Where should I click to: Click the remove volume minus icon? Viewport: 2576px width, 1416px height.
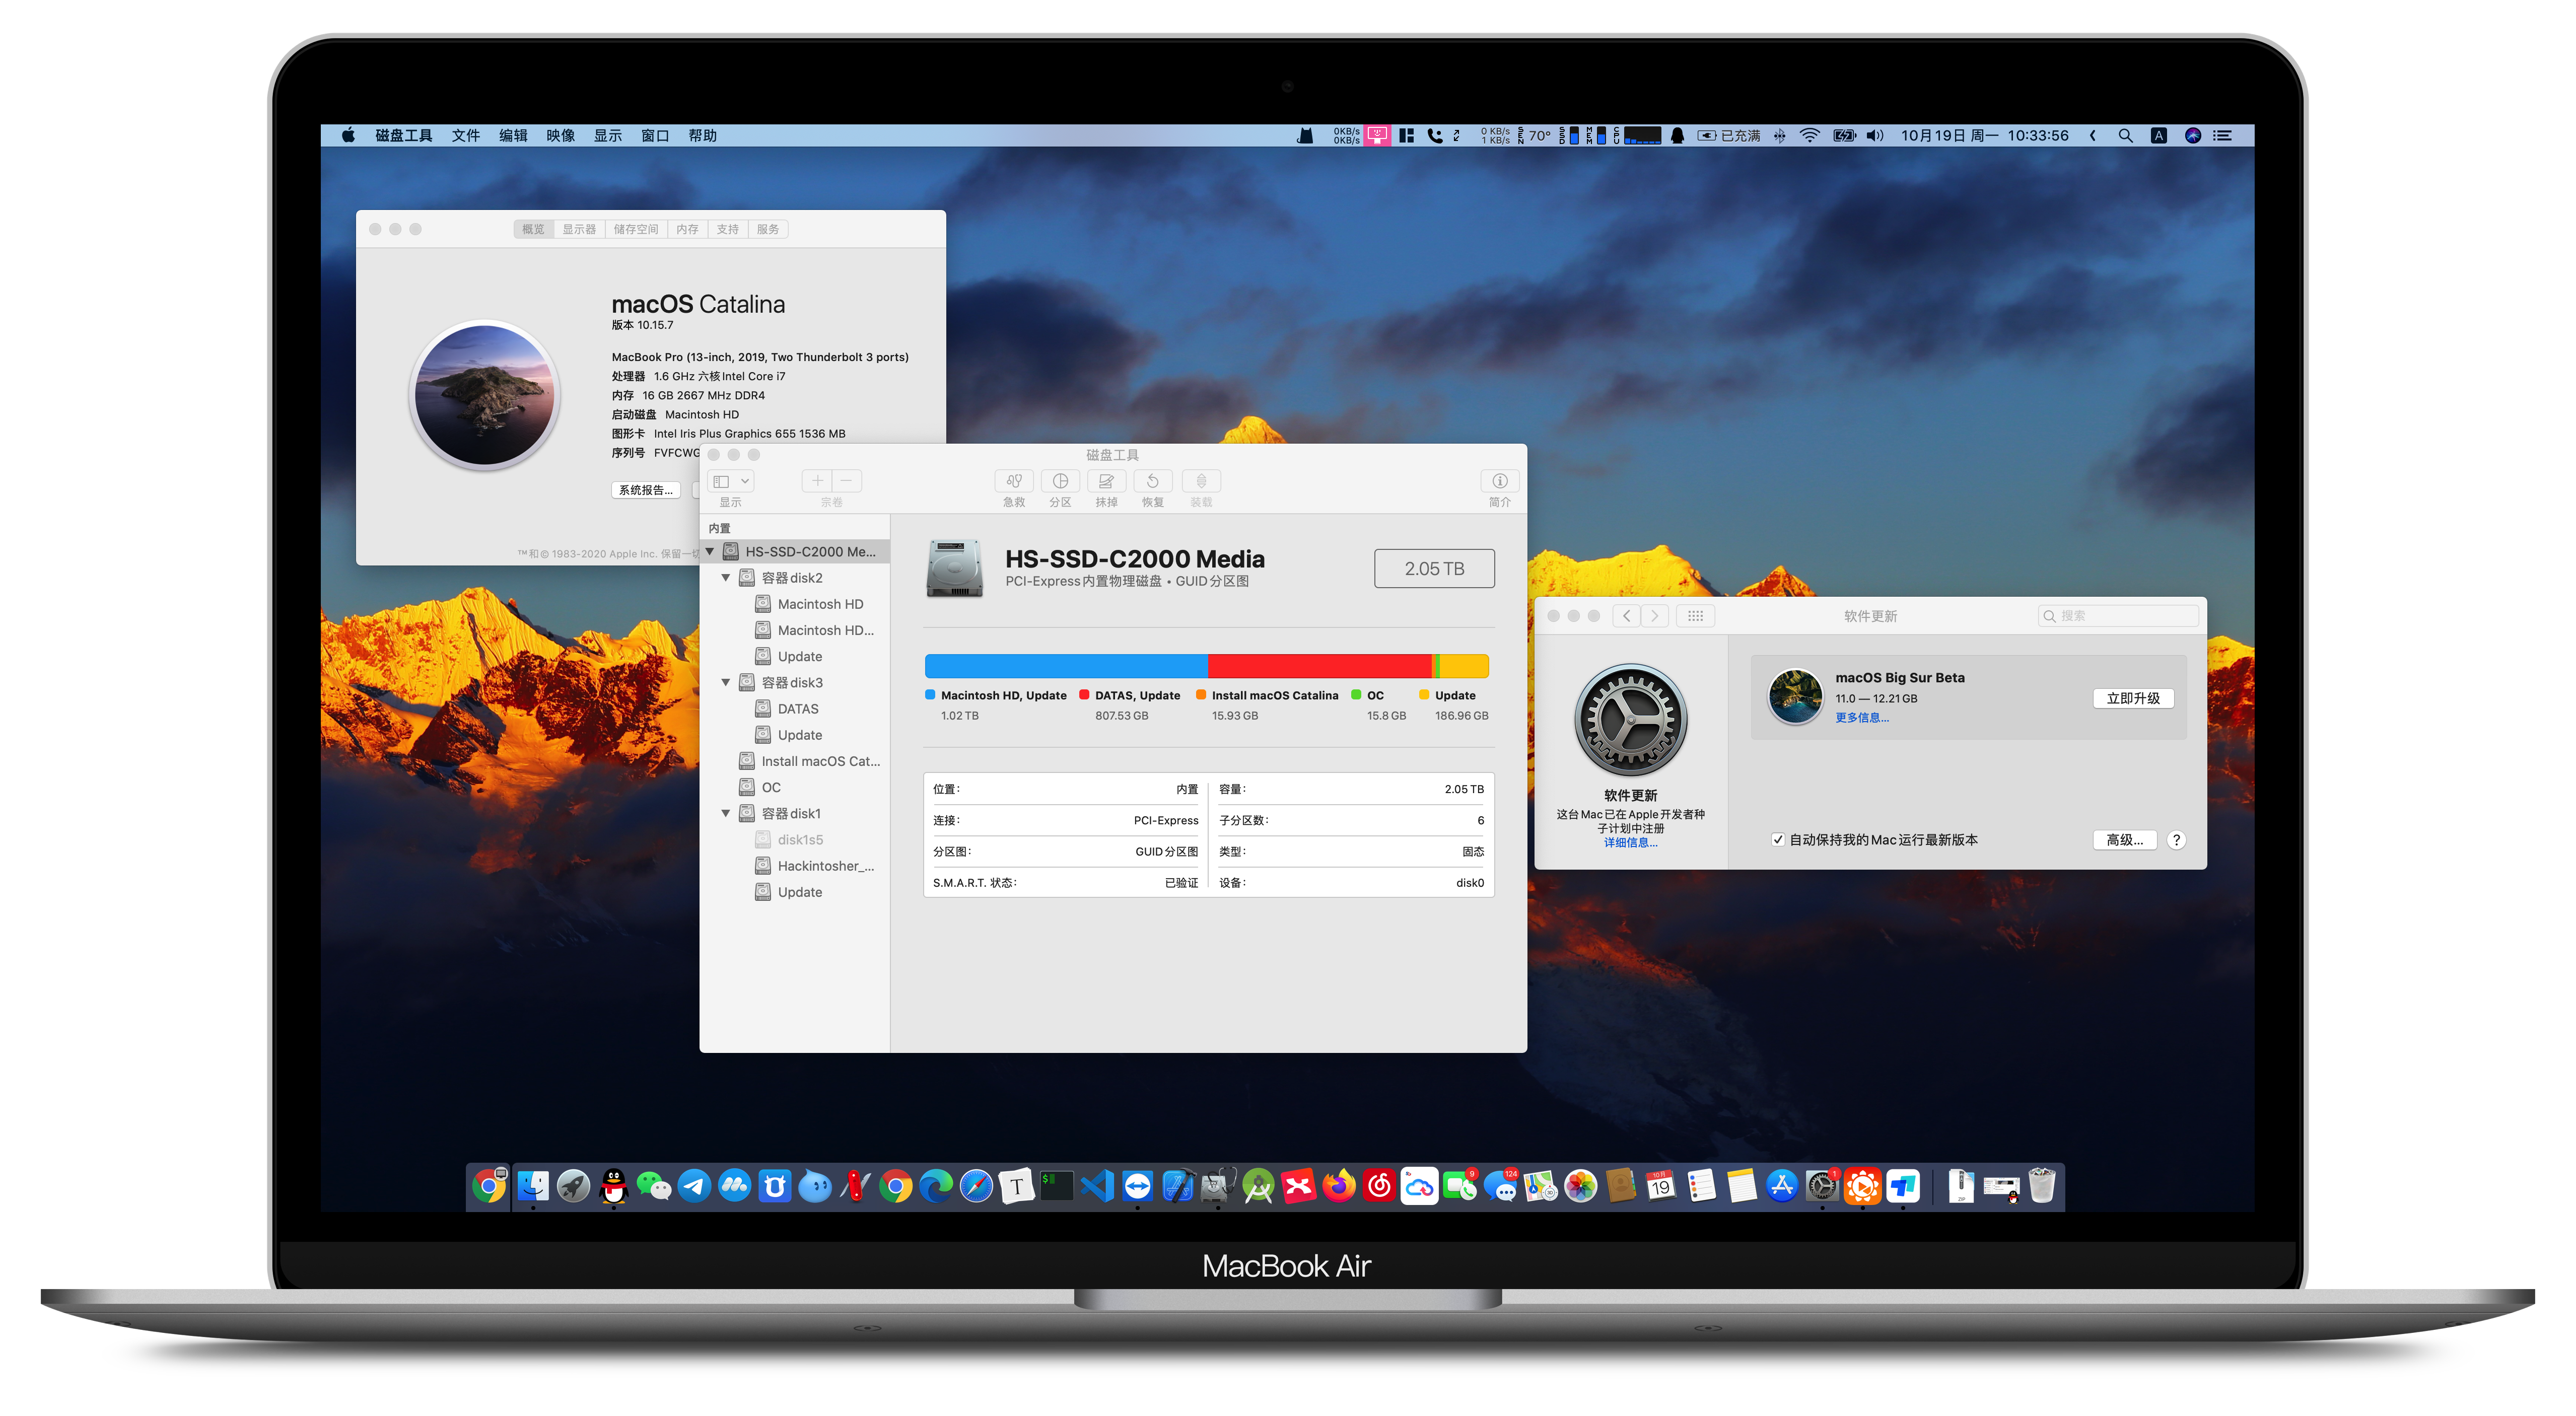point(846,481)
